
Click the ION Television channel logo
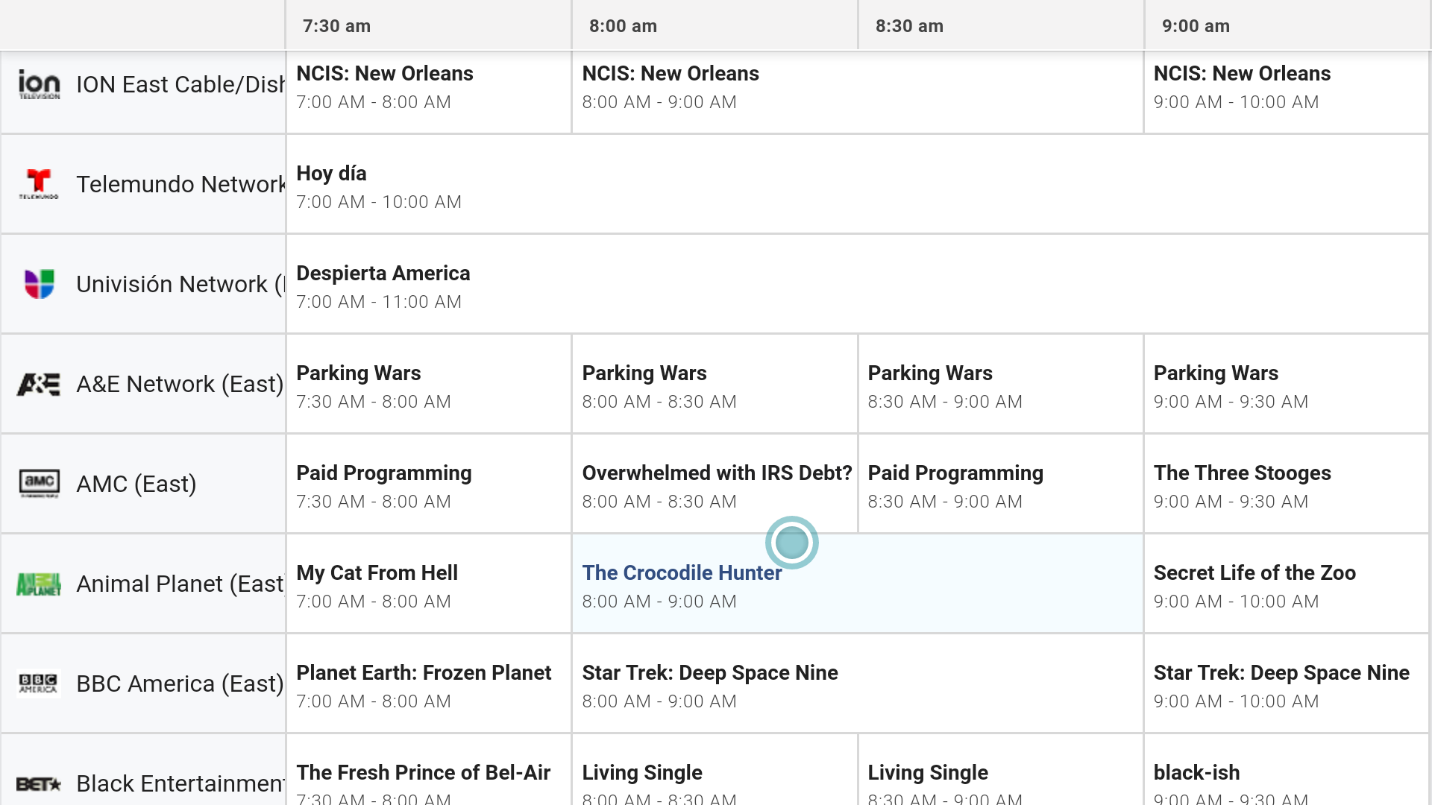coord(39,84)
